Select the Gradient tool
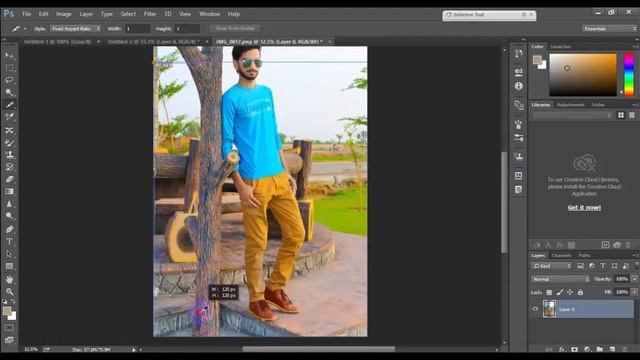The height and width of the screenshot is (360, 640). click(9, 191)
